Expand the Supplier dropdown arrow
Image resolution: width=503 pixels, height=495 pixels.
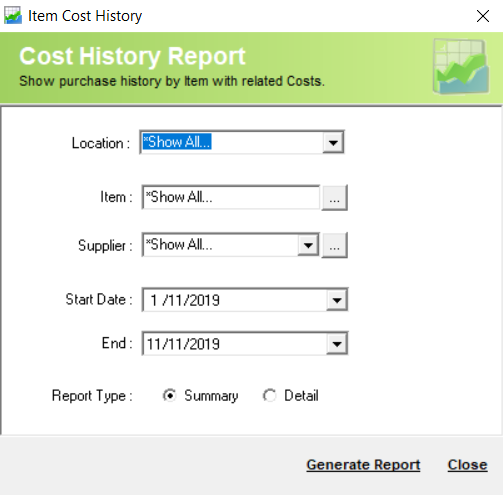(308, 245)
